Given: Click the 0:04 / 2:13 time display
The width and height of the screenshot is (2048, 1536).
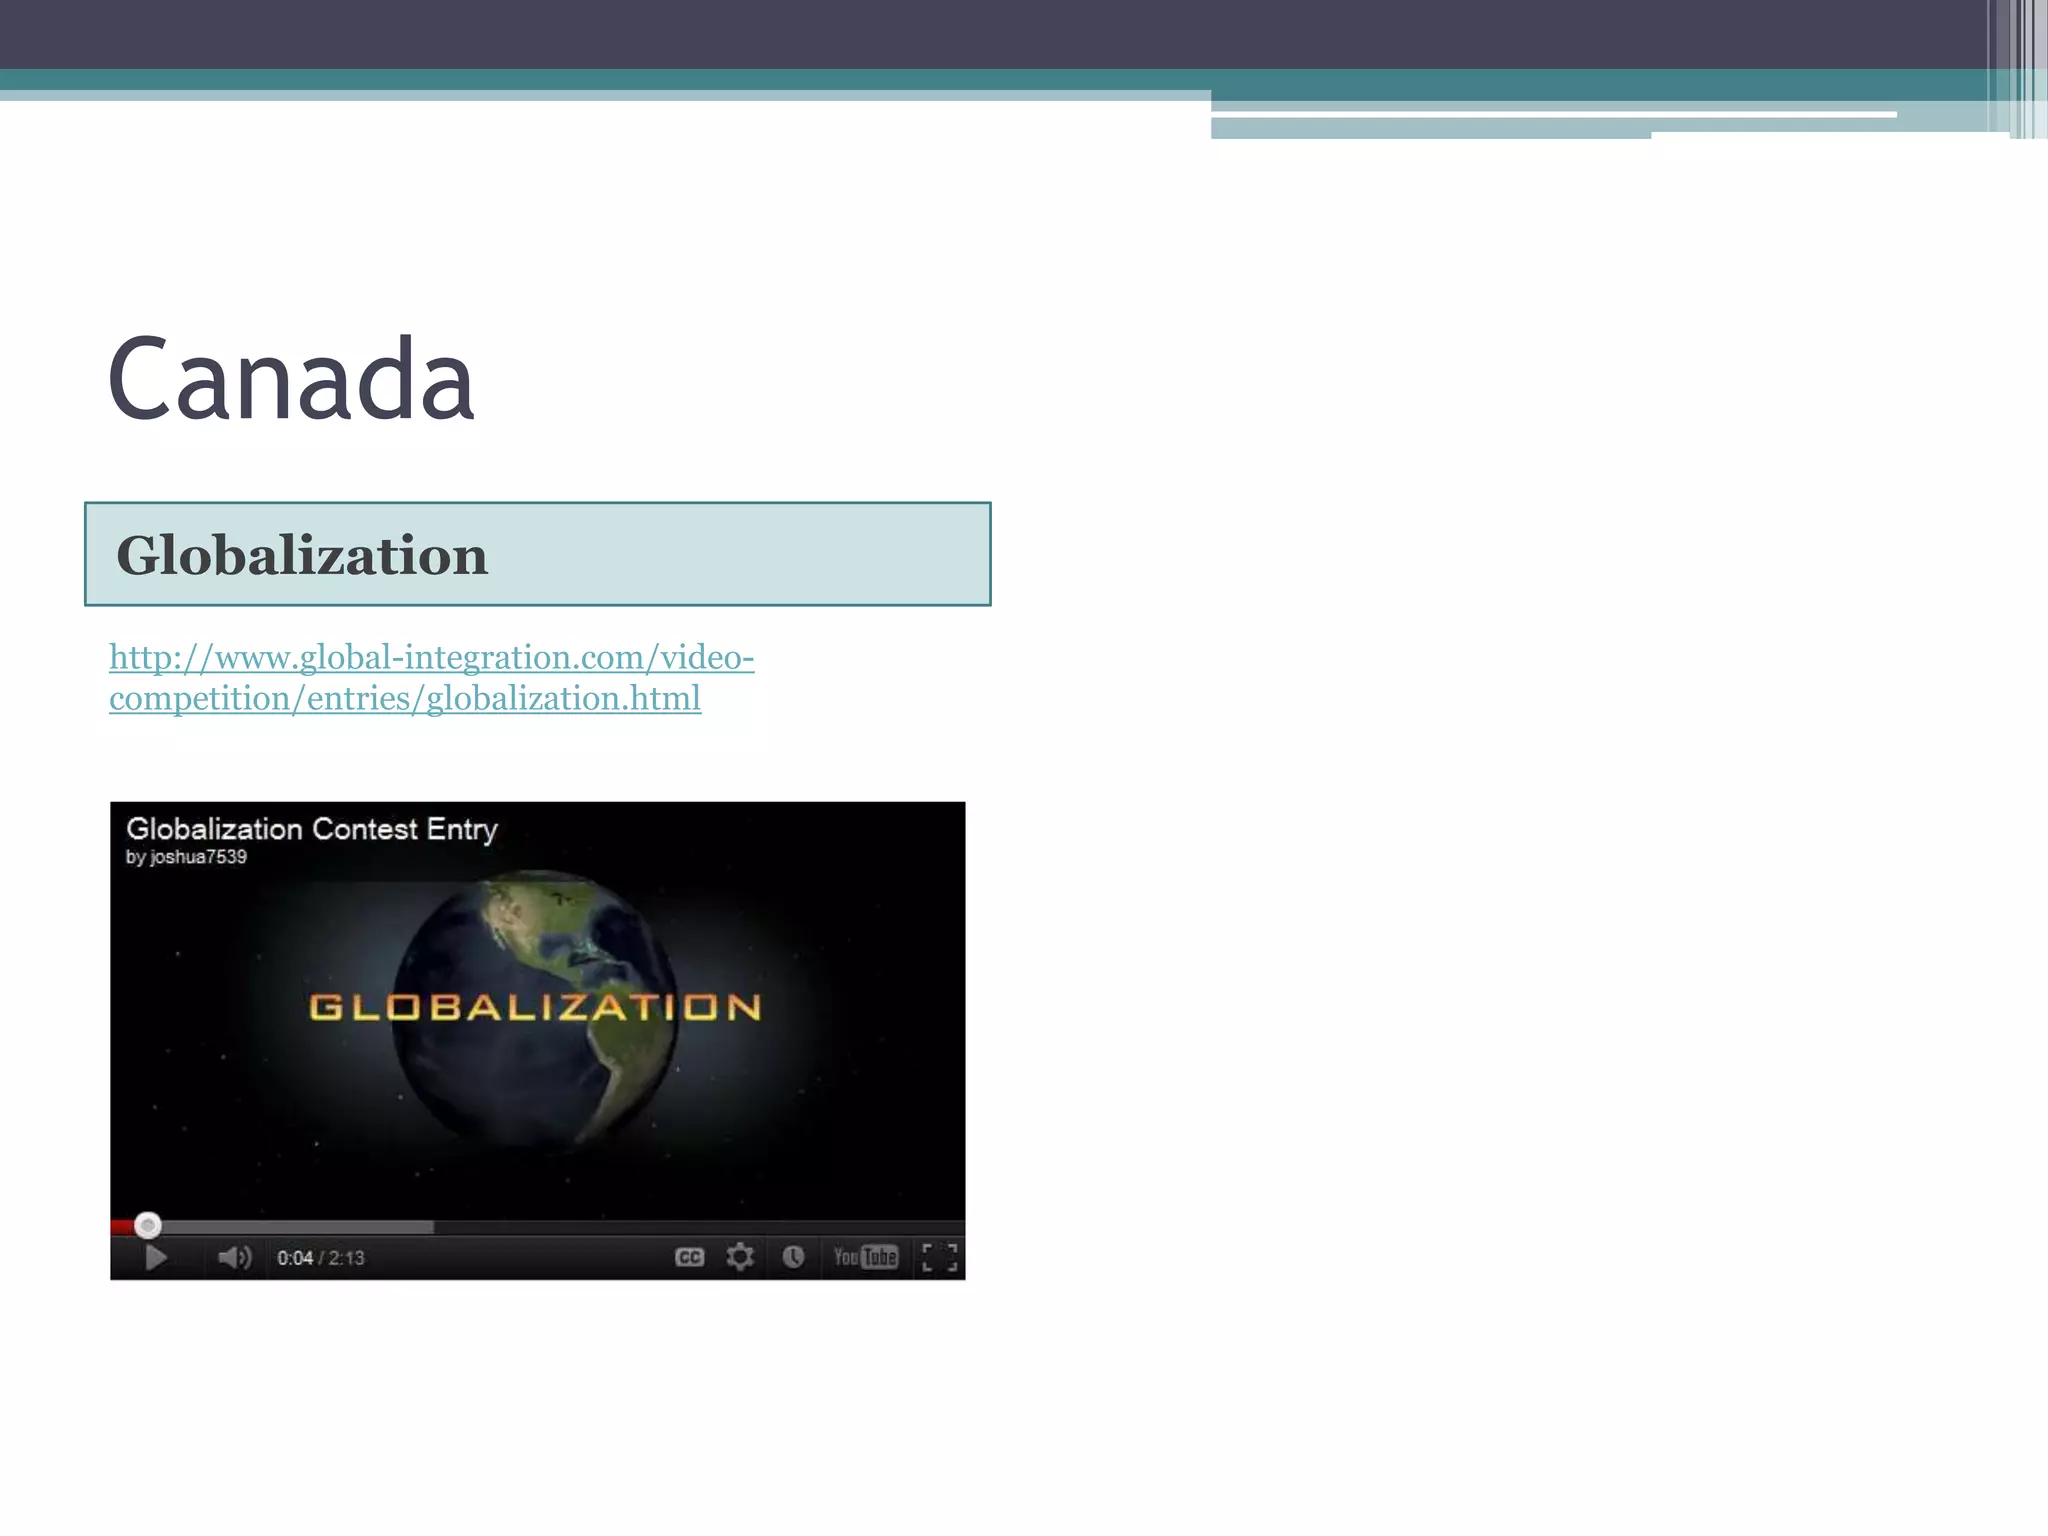Looking at the screenshot, I should click(x=320, y=1258).
